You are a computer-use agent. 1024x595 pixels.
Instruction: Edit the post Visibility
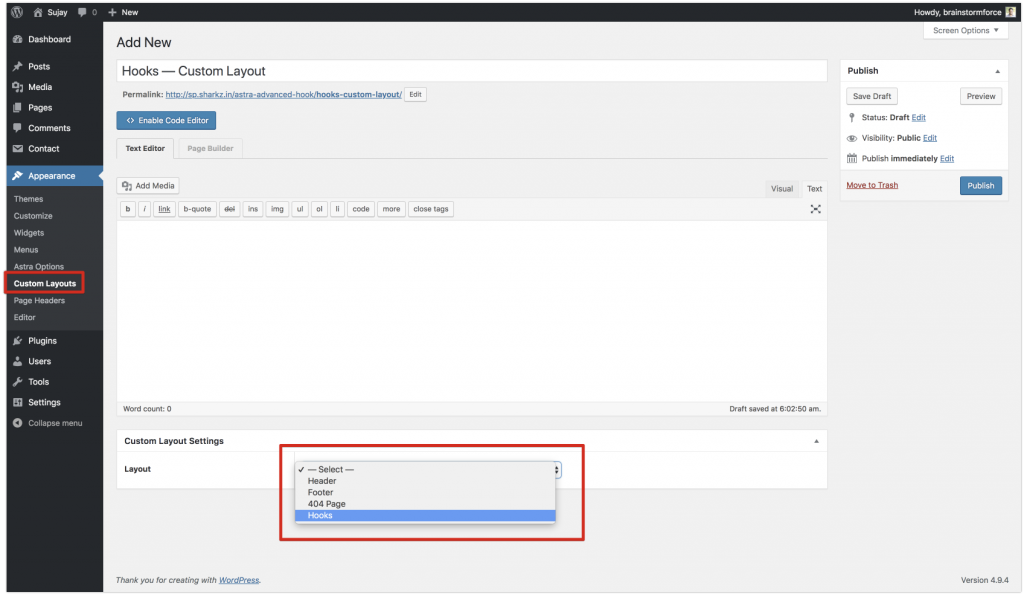pos(930,138)
